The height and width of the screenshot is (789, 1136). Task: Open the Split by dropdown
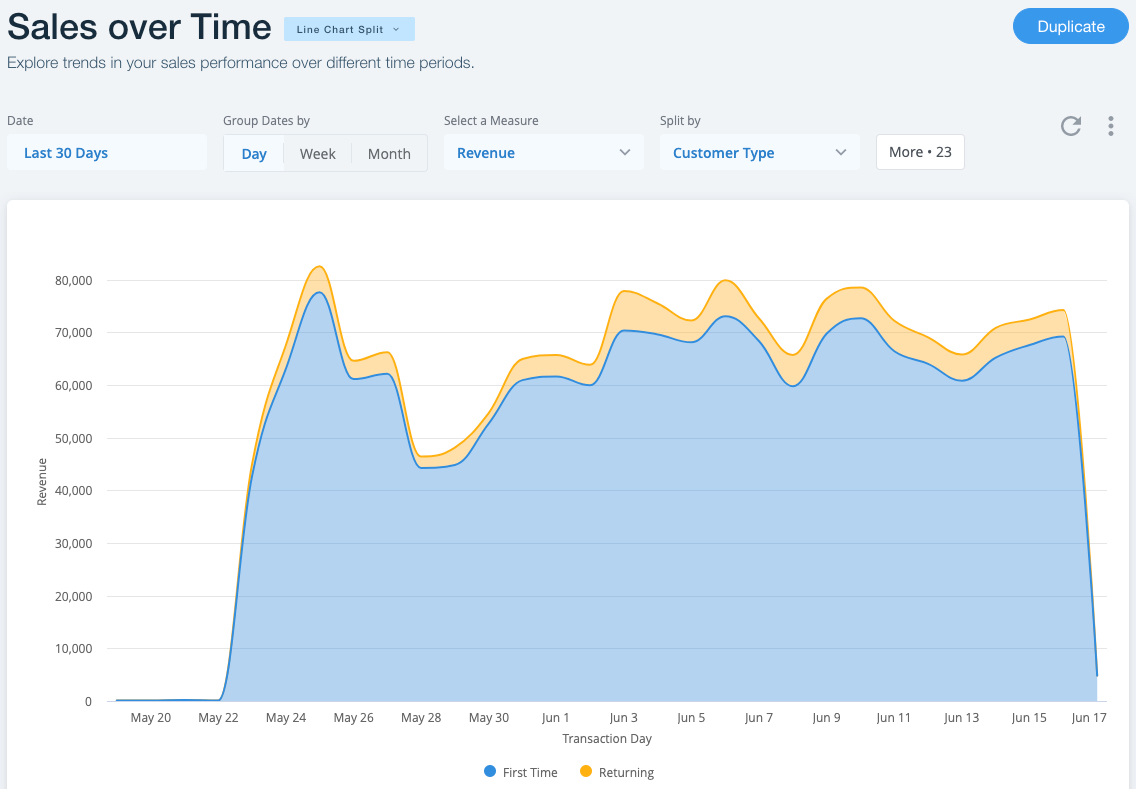click(759, 153)
